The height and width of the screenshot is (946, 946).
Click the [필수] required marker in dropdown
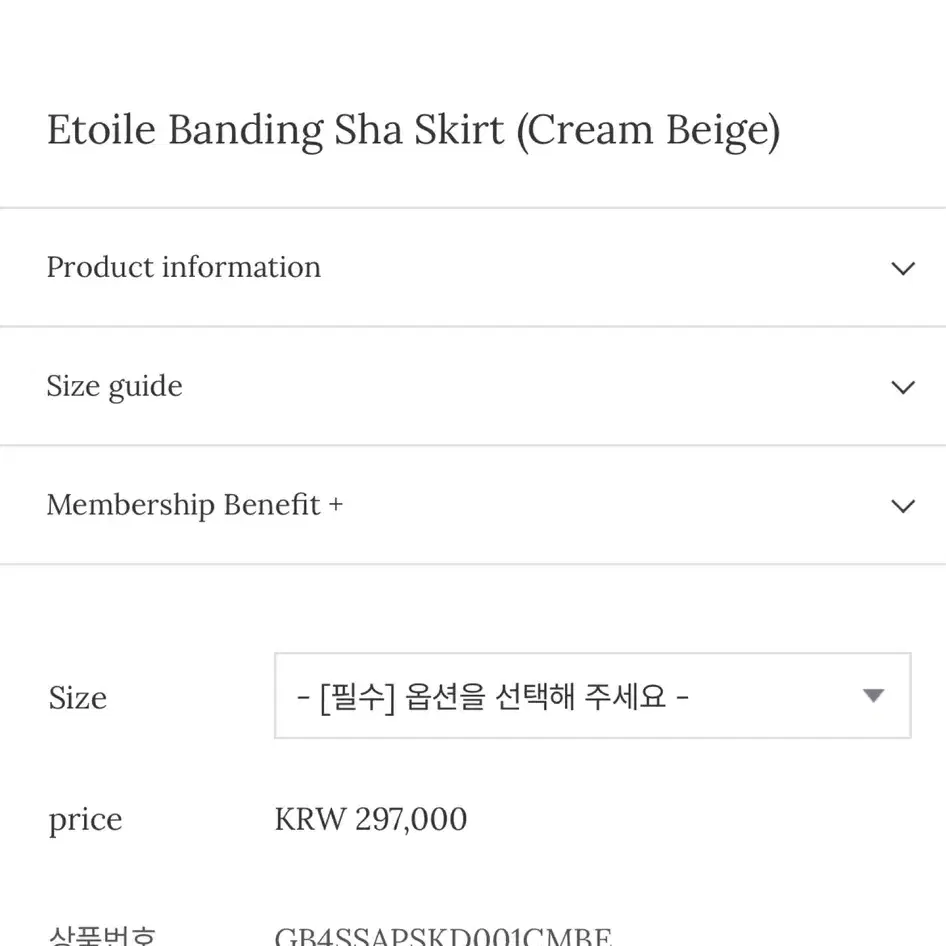357,697
